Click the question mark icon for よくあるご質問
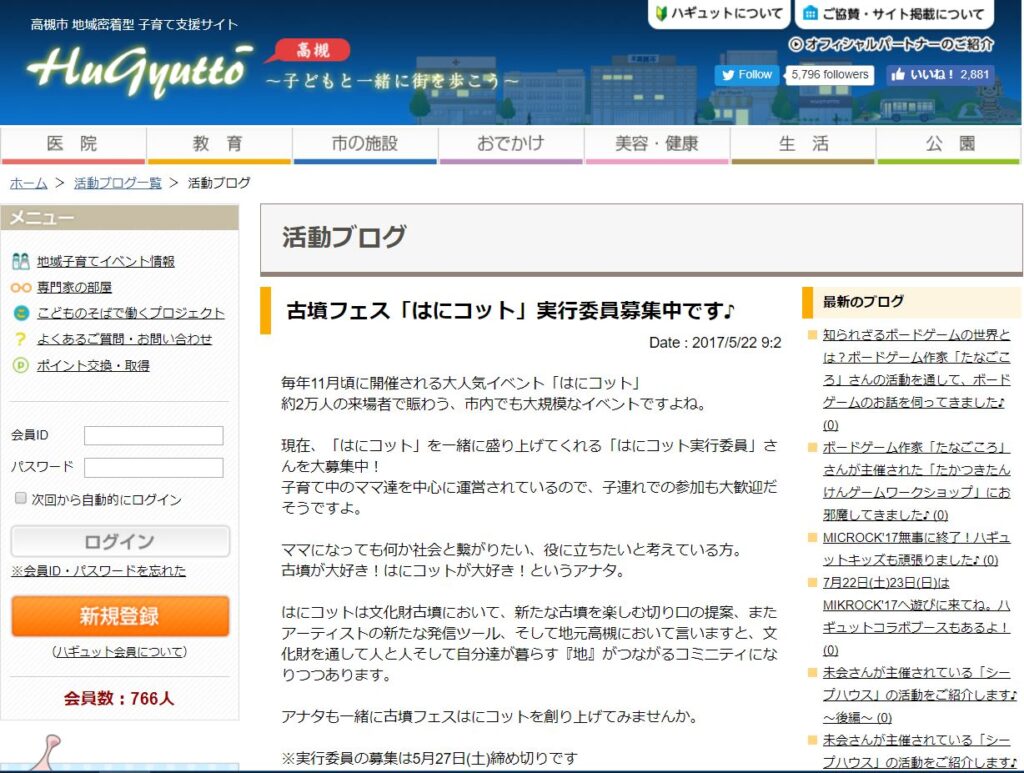Image resolution: width=1024 pixels, height=773 pixels. 20,339
